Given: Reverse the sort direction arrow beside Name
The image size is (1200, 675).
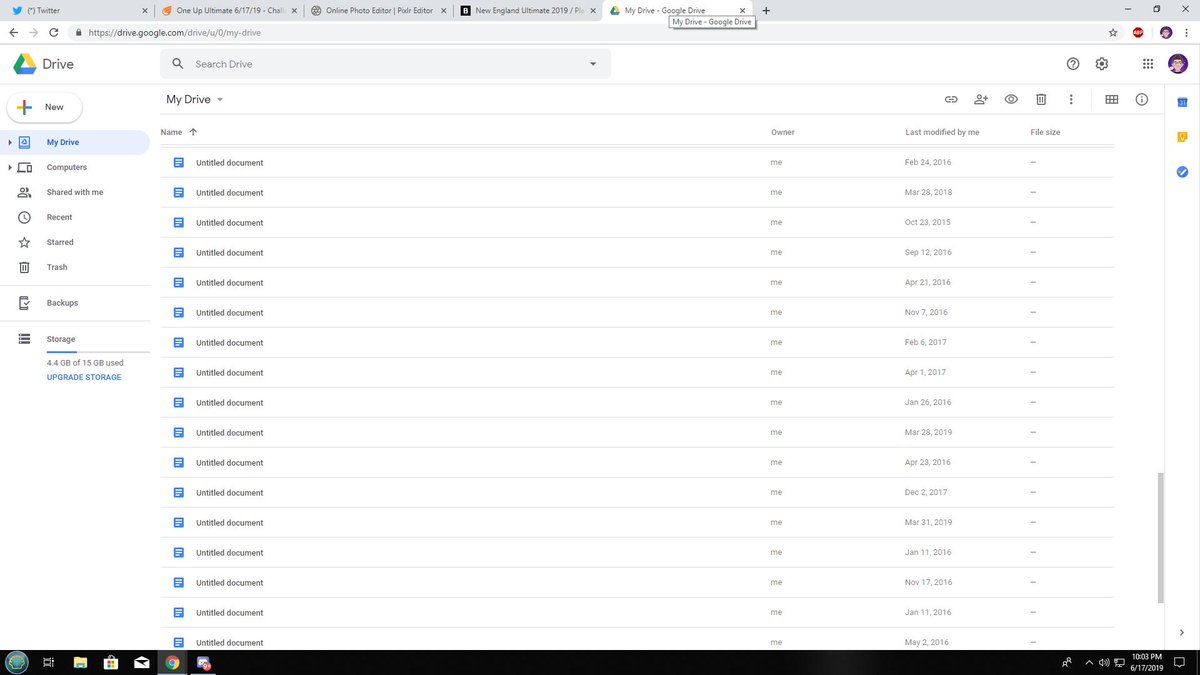Looking at the screenshot, I should click(193, 132).
